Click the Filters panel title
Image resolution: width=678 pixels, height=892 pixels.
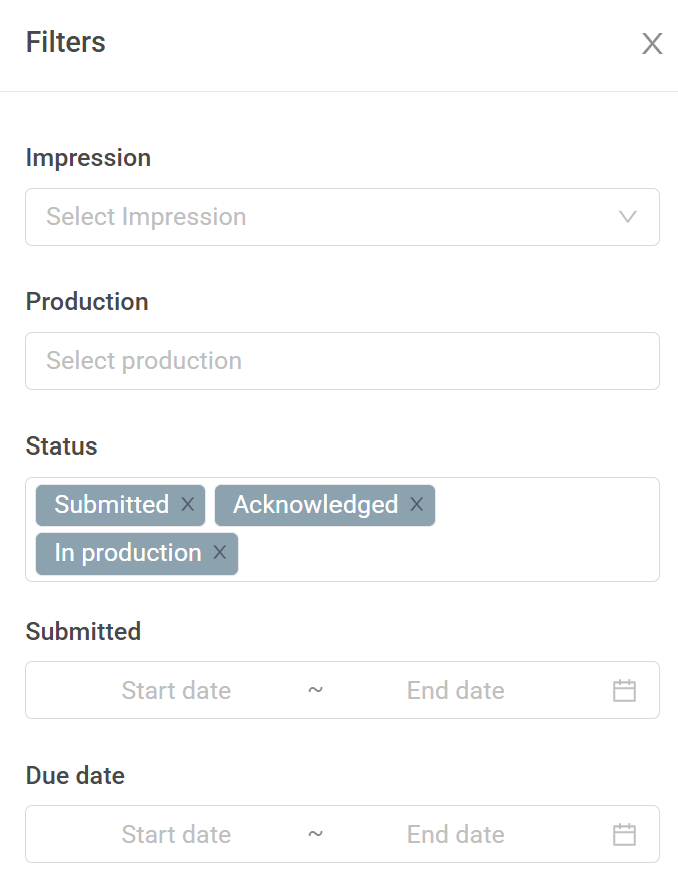pyautogui.click(x=65, y=43)
